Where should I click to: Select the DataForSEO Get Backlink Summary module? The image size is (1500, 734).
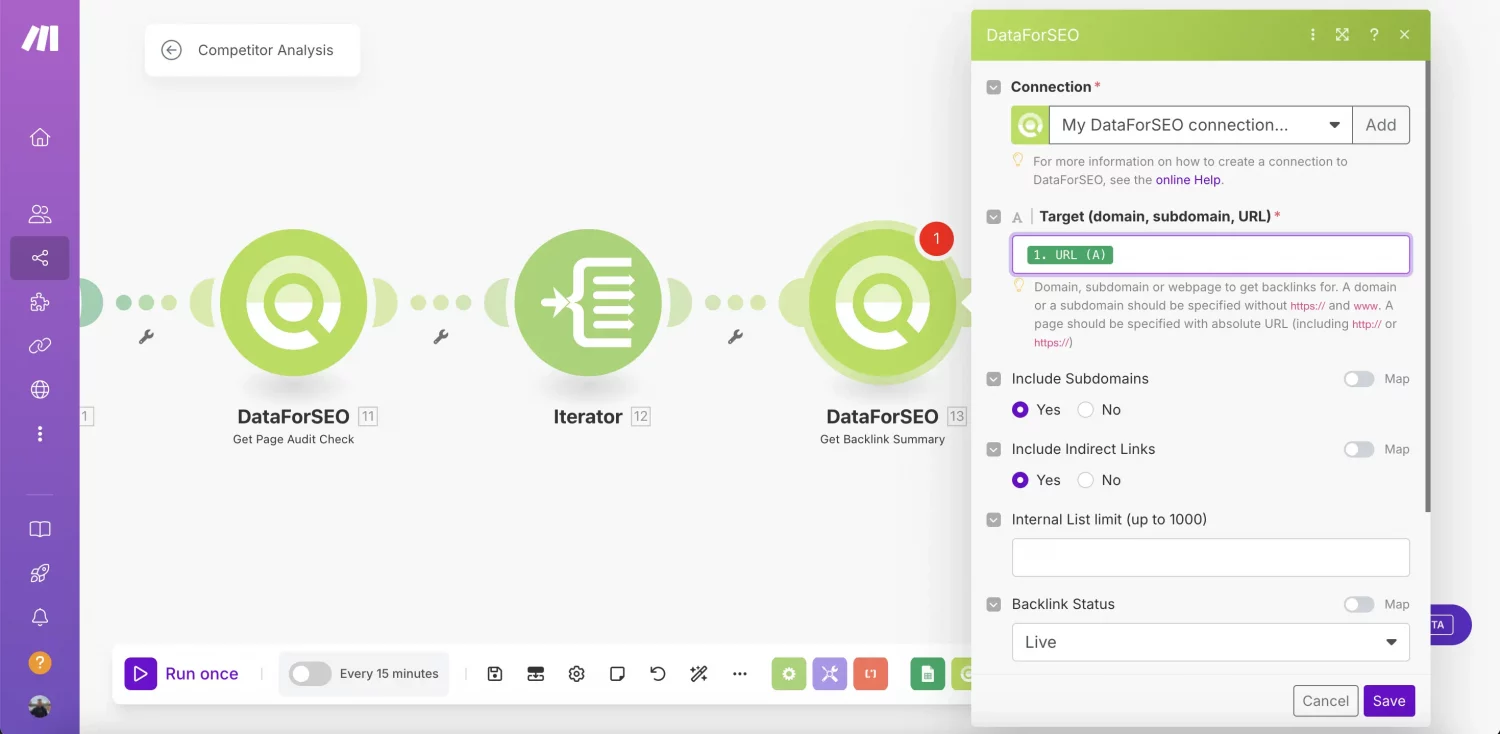(x=882, y=303)
